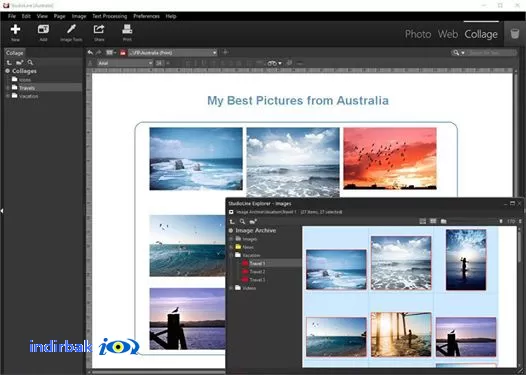Click the archive icon left of the Explorer path
This screenshot has height=375, width=526.
tap(231, 212)
